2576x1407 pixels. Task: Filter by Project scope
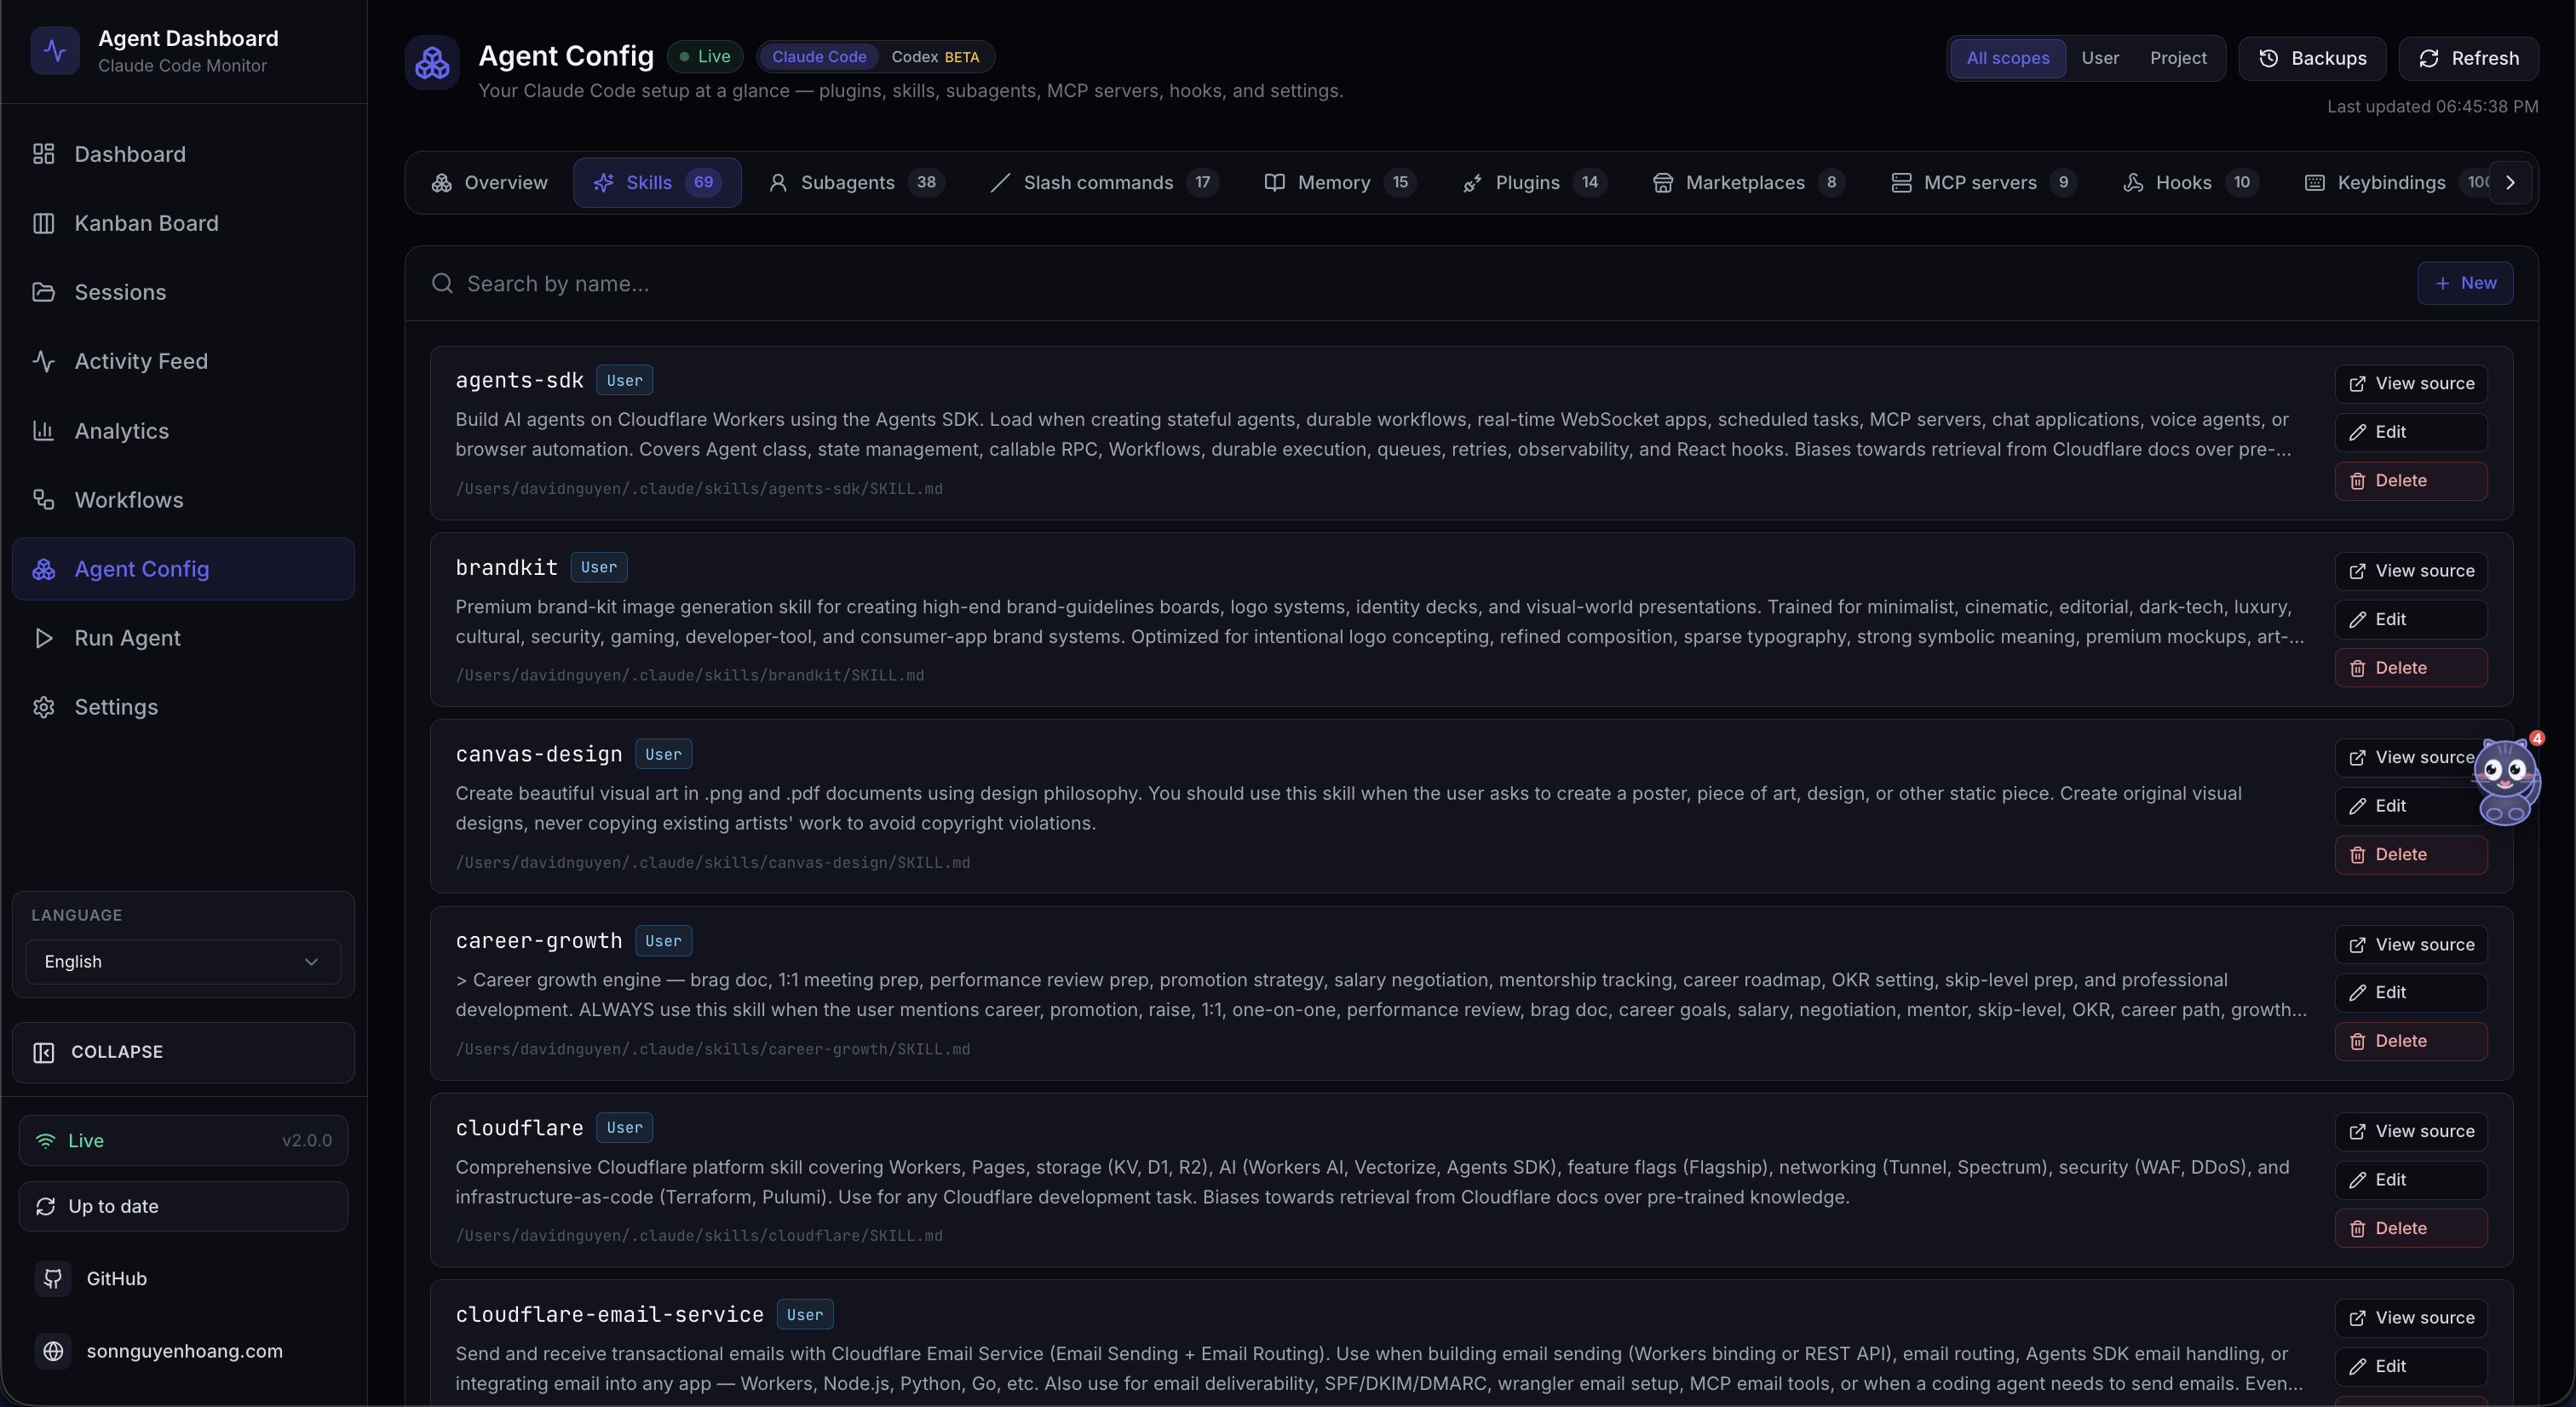pos(2178,58)
